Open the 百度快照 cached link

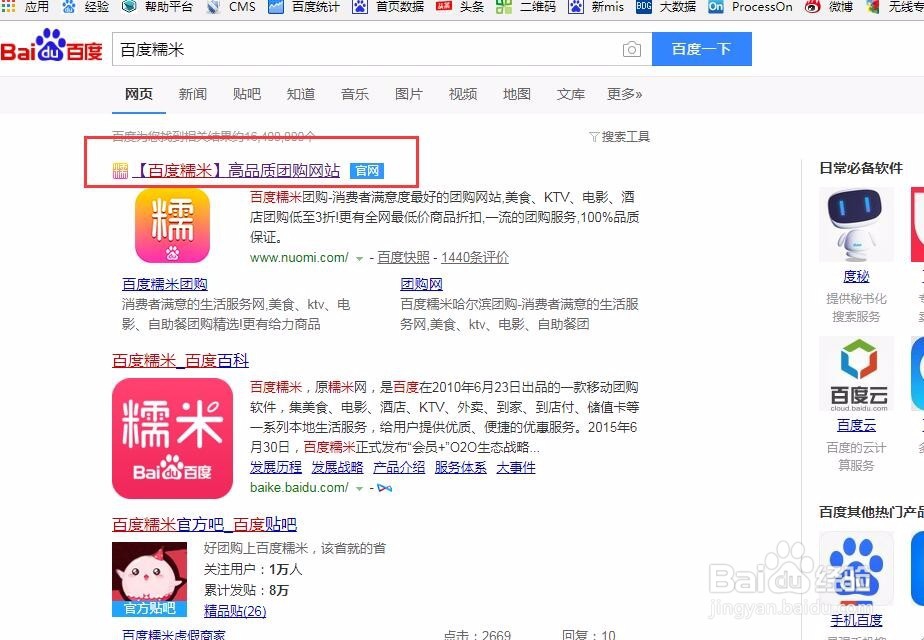point(403,258)
